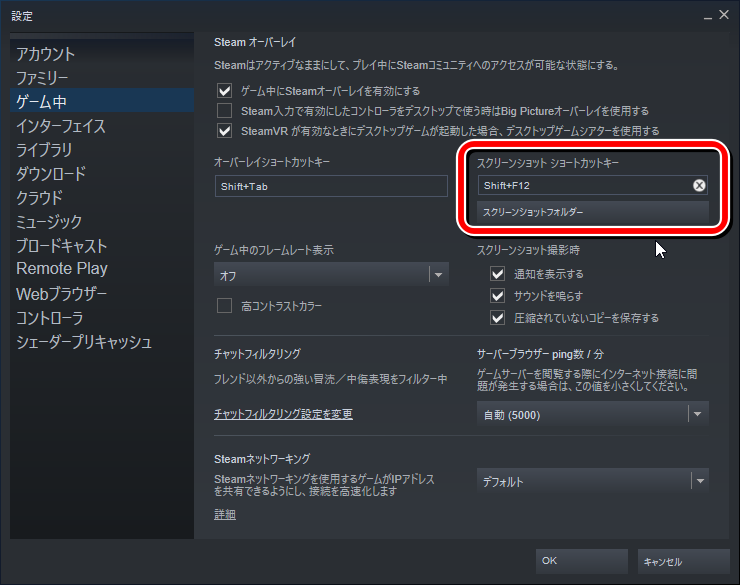
Task: Select the シェーダープリキャッシュ settings category
Action: coord(102,342)
